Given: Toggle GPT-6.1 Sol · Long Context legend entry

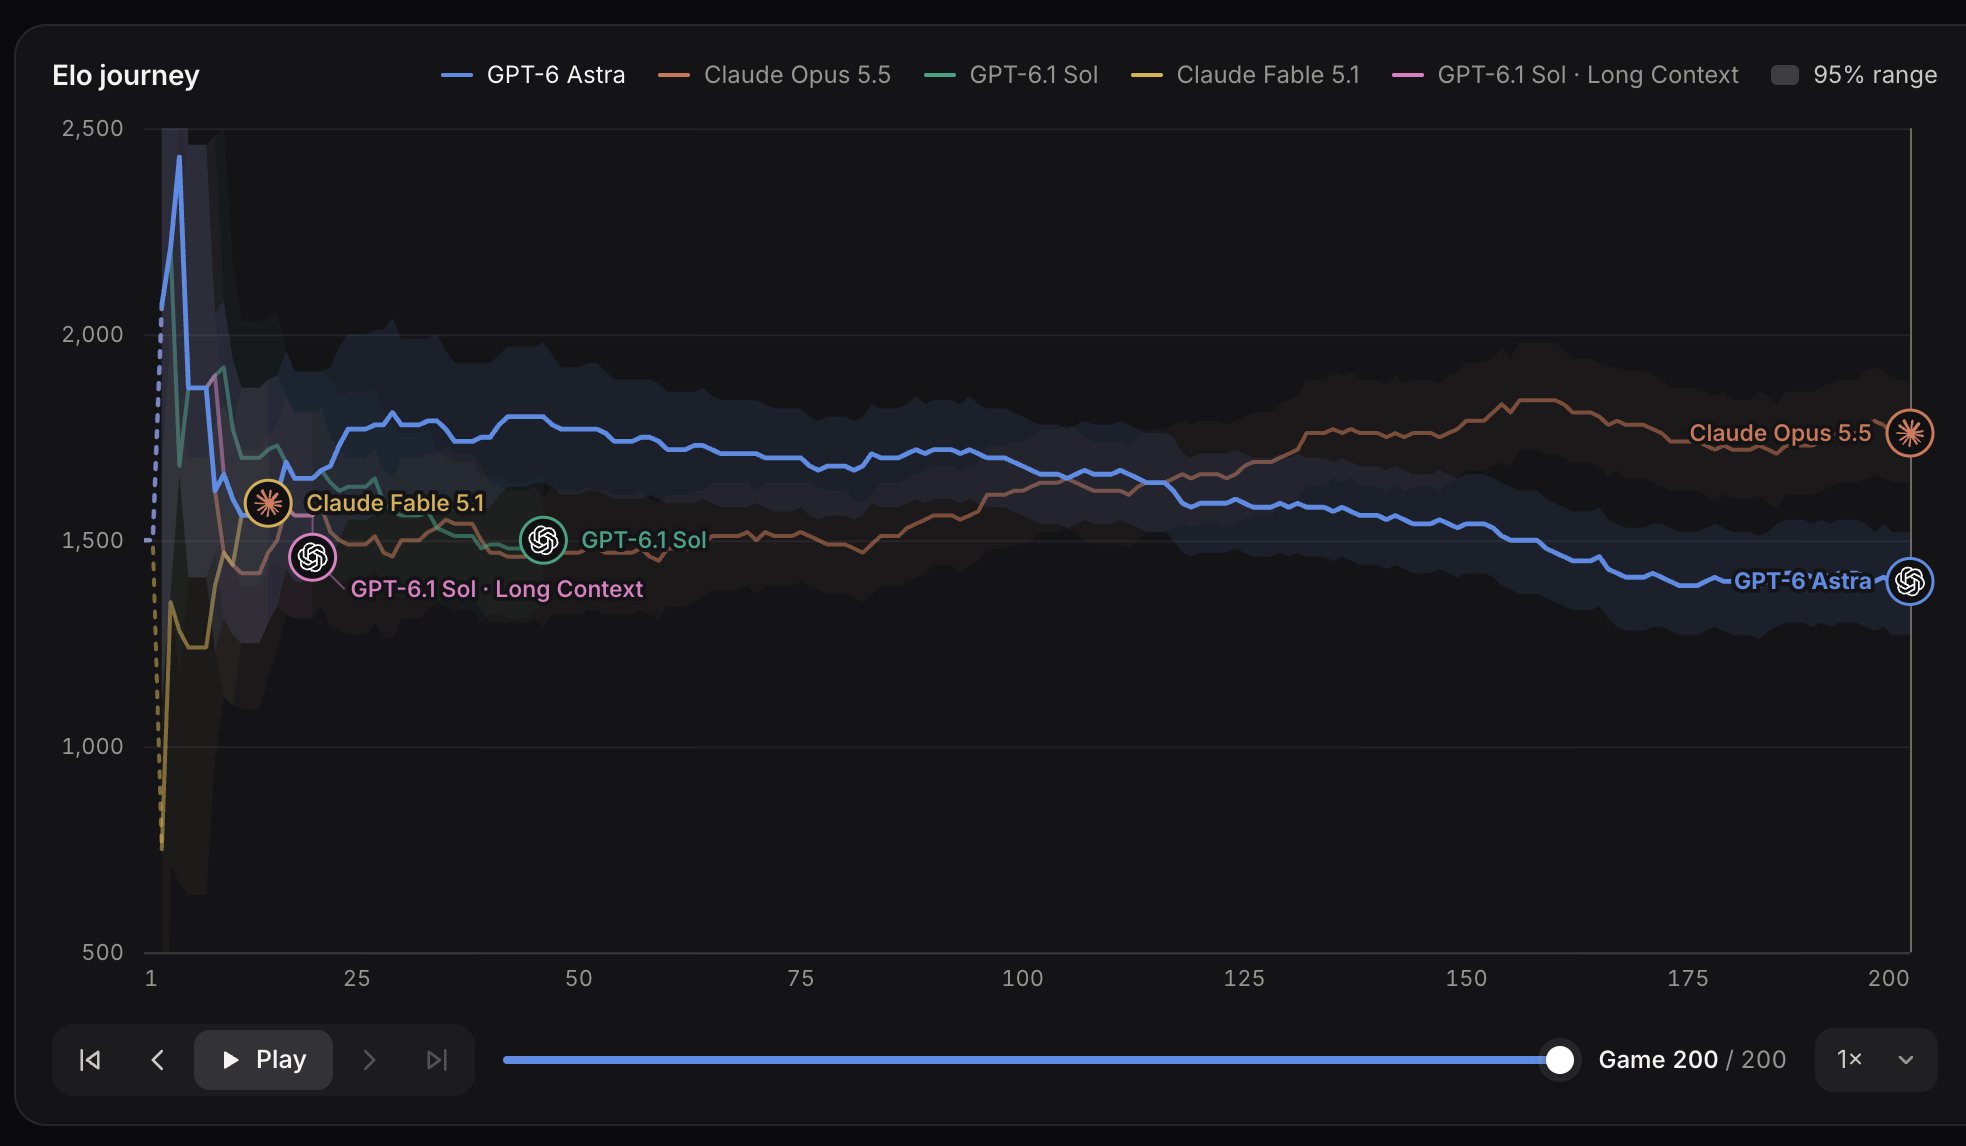Looking at the screenshot, I should (1565, 75).
